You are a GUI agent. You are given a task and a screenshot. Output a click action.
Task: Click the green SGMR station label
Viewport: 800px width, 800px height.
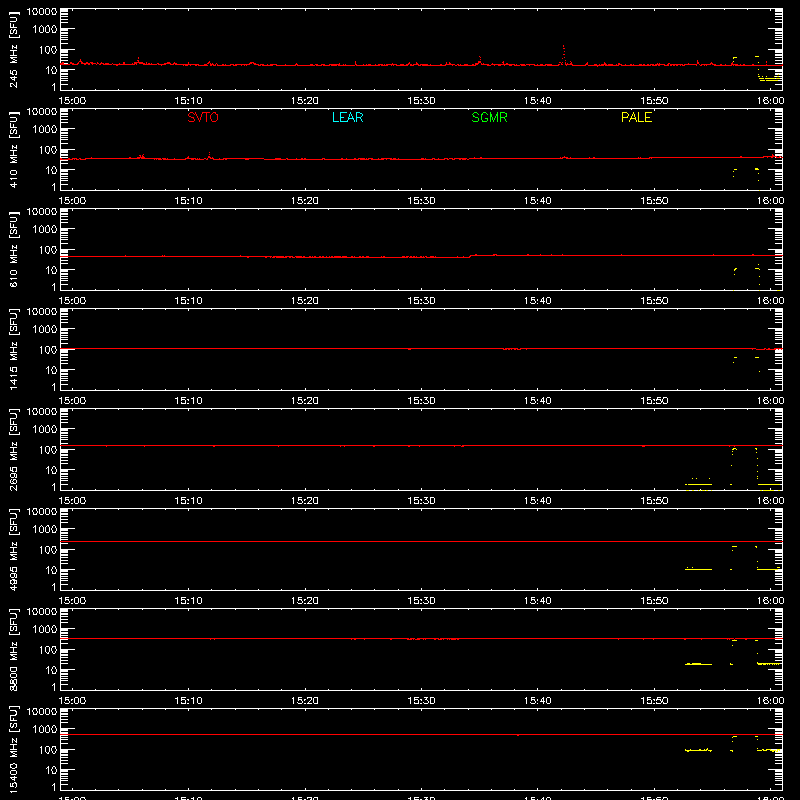pyautogui.click(x=489, y=117)
